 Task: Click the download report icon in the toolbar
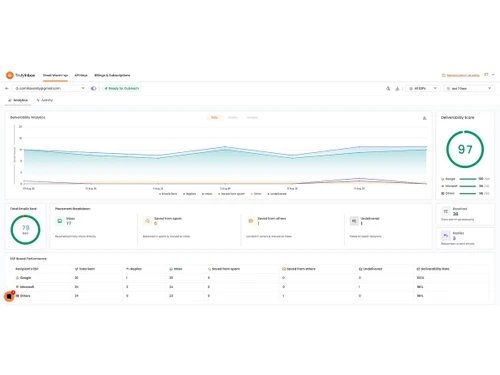coord(397,89)
